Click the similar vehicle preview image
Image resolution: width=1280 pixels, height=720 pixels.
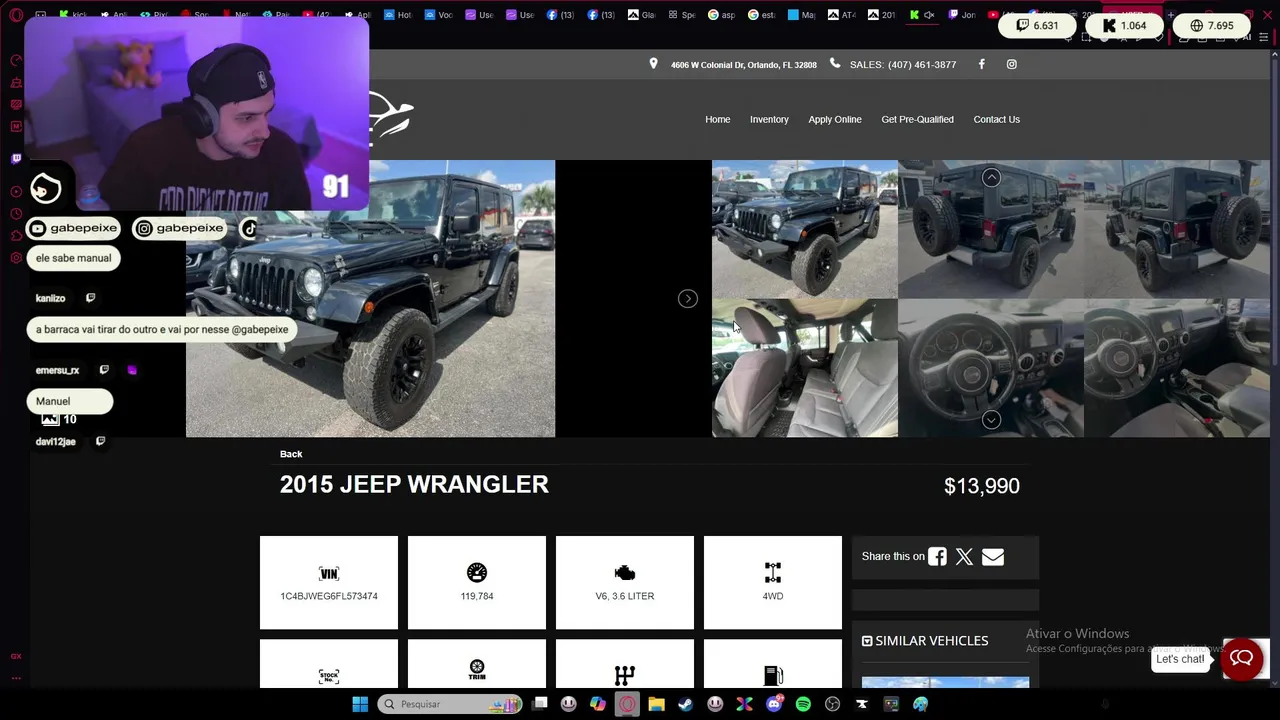pyautogui.click(x=945, y=682)
